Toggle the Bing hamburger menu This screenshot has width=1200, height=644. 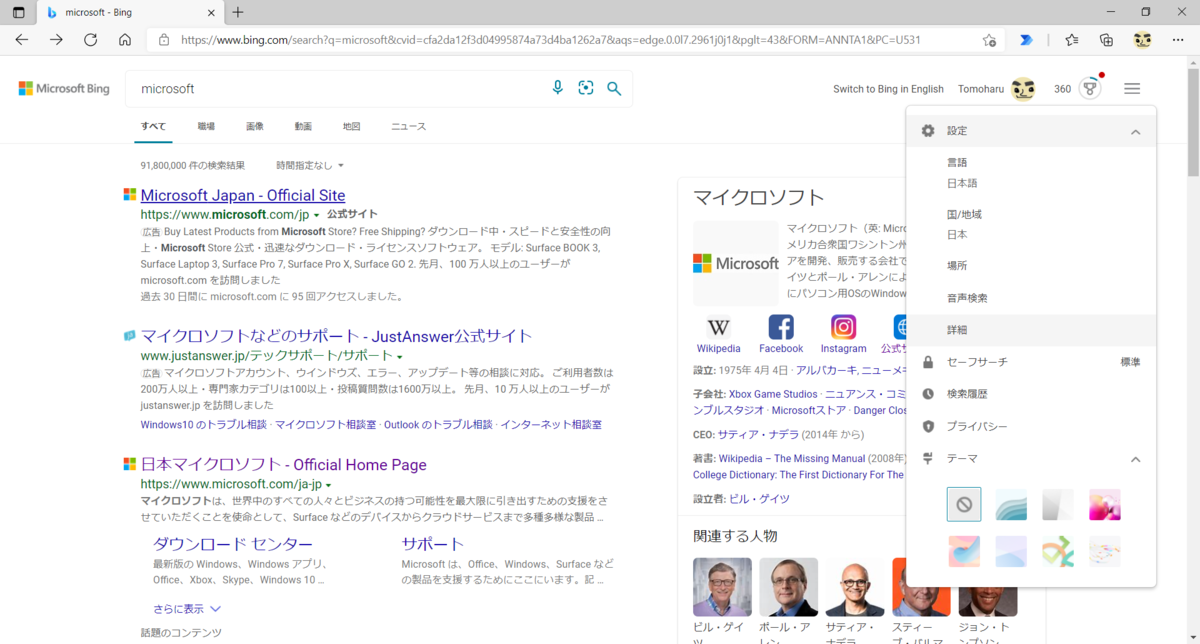click(1132, 89)
